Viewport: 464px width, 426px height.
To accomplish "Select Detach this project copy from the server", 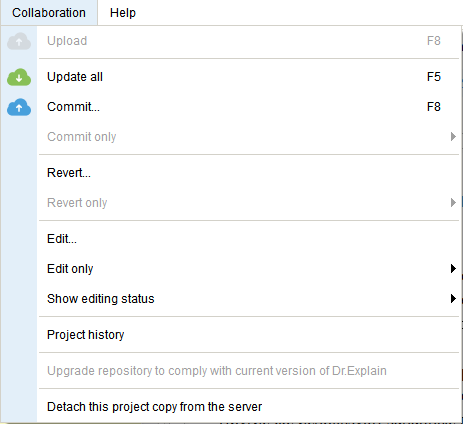I will (x=249, y=407).
